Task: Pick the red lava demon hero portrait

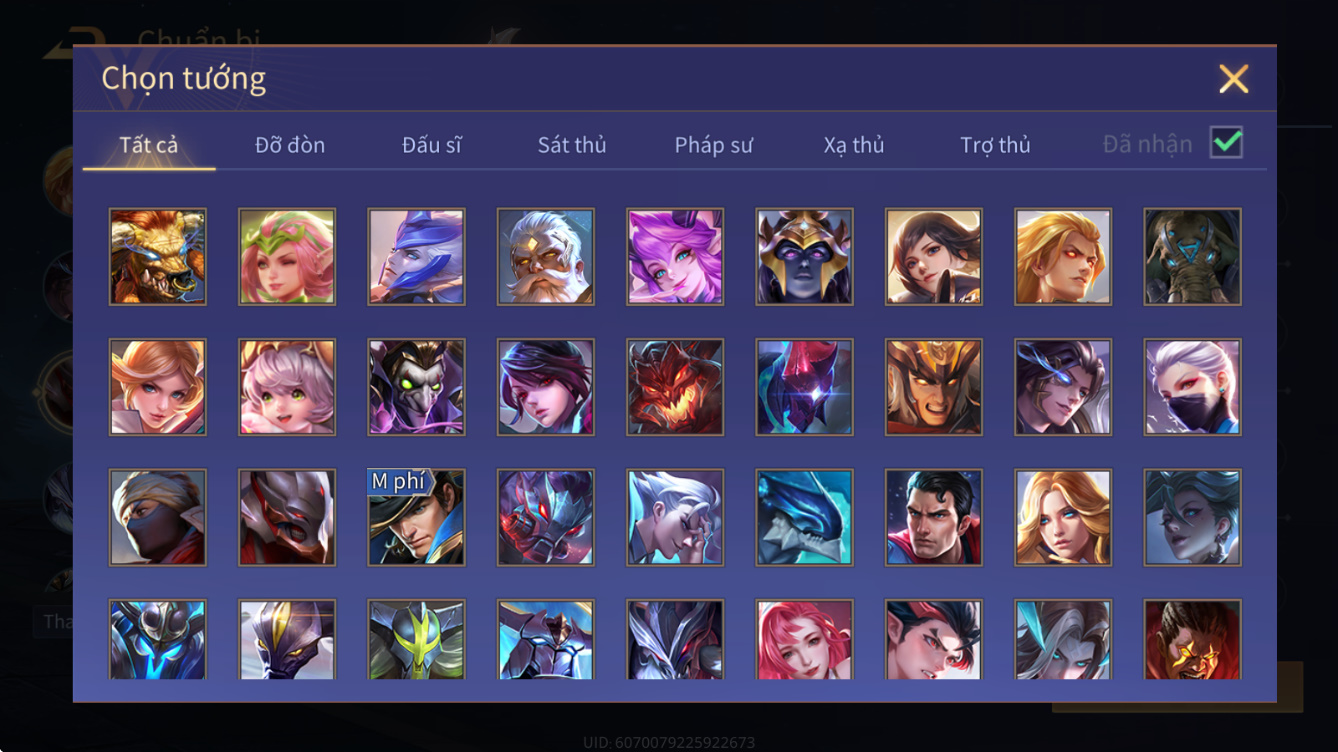Action: [x=675, y=387]
